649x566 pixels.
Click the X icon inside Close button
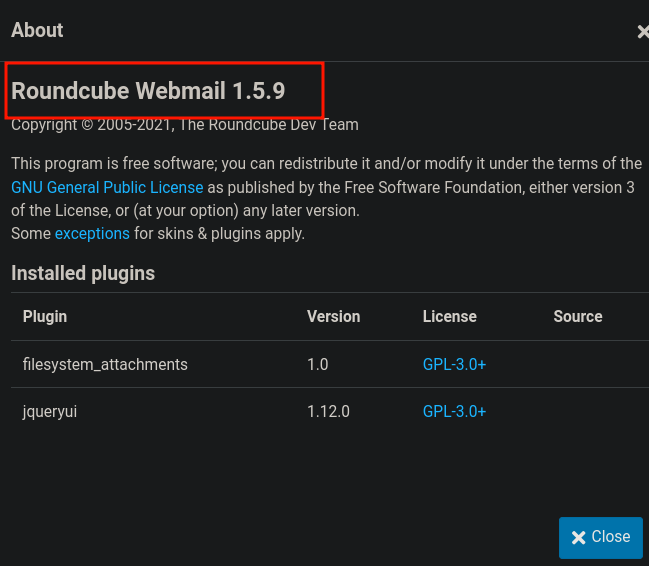tap(578, 537)
